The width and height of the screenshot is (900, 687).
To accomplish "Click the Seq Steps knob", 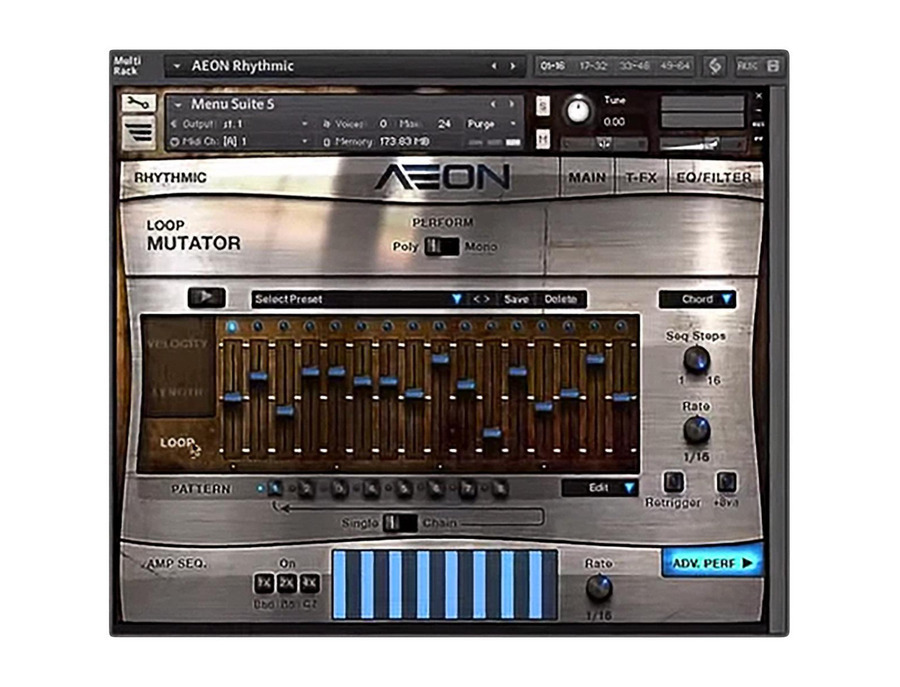I will click(x=696, y=360).
